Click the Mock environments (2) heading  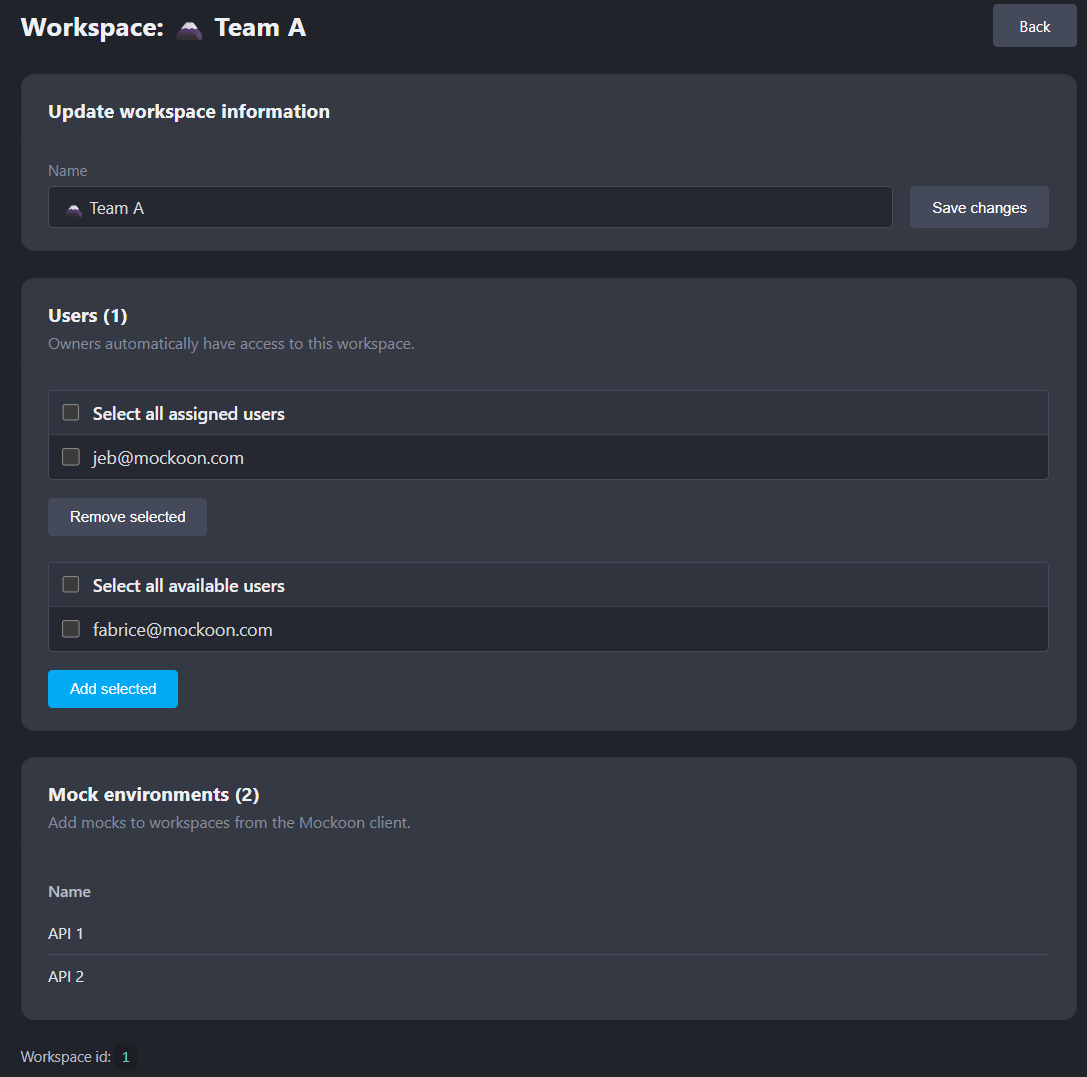(153, 795)
